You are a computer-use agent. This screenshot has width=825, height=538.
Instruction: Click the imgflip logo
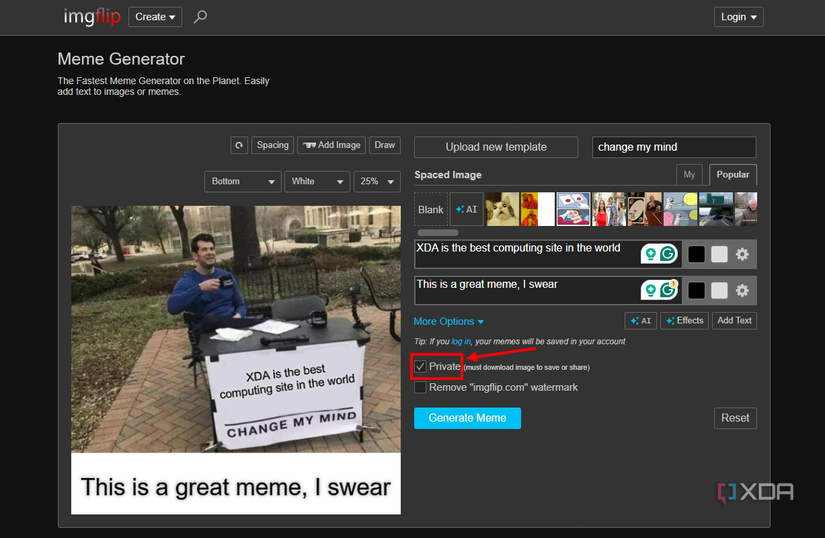click(x=92, y=17)
